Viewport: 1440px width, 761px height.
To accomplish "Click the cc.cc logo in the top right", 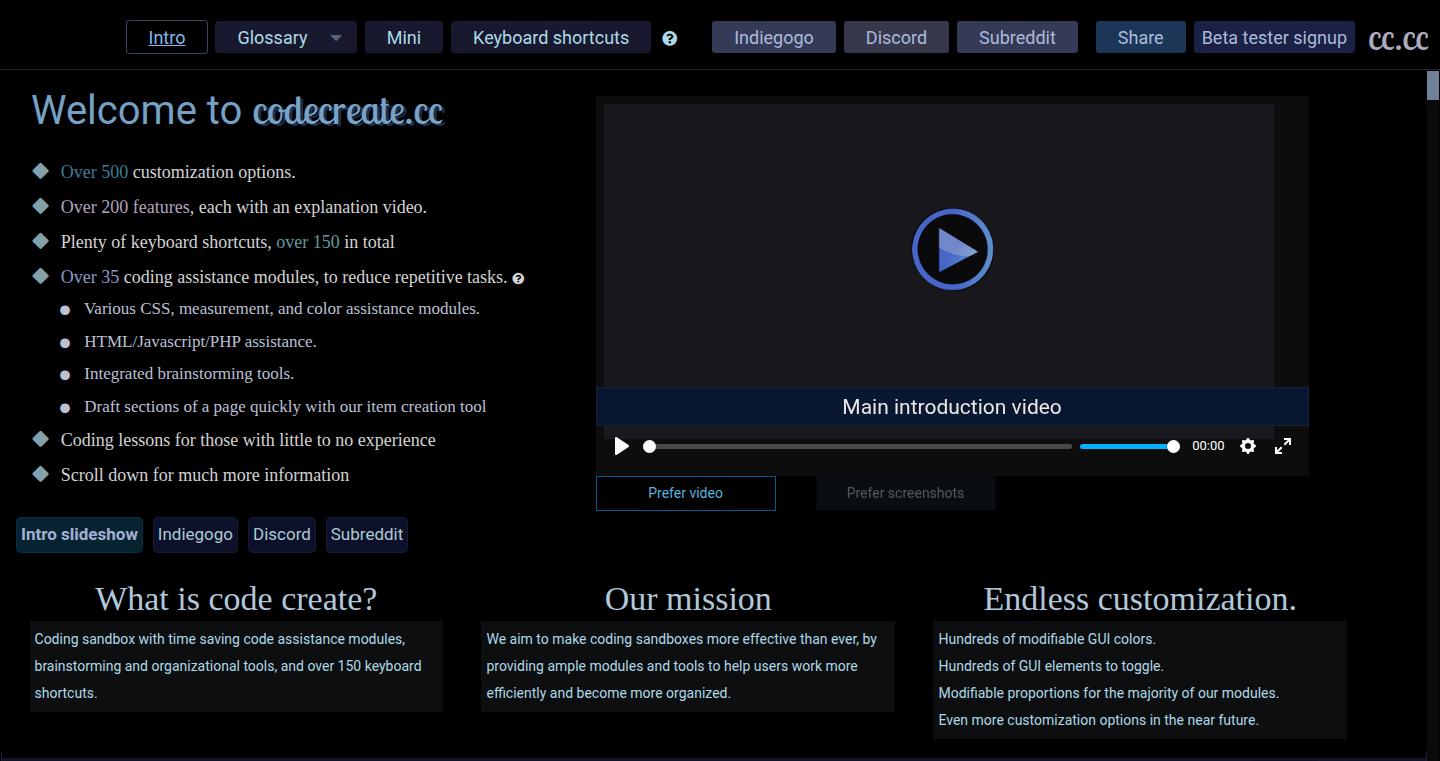I will (1398, 38).
